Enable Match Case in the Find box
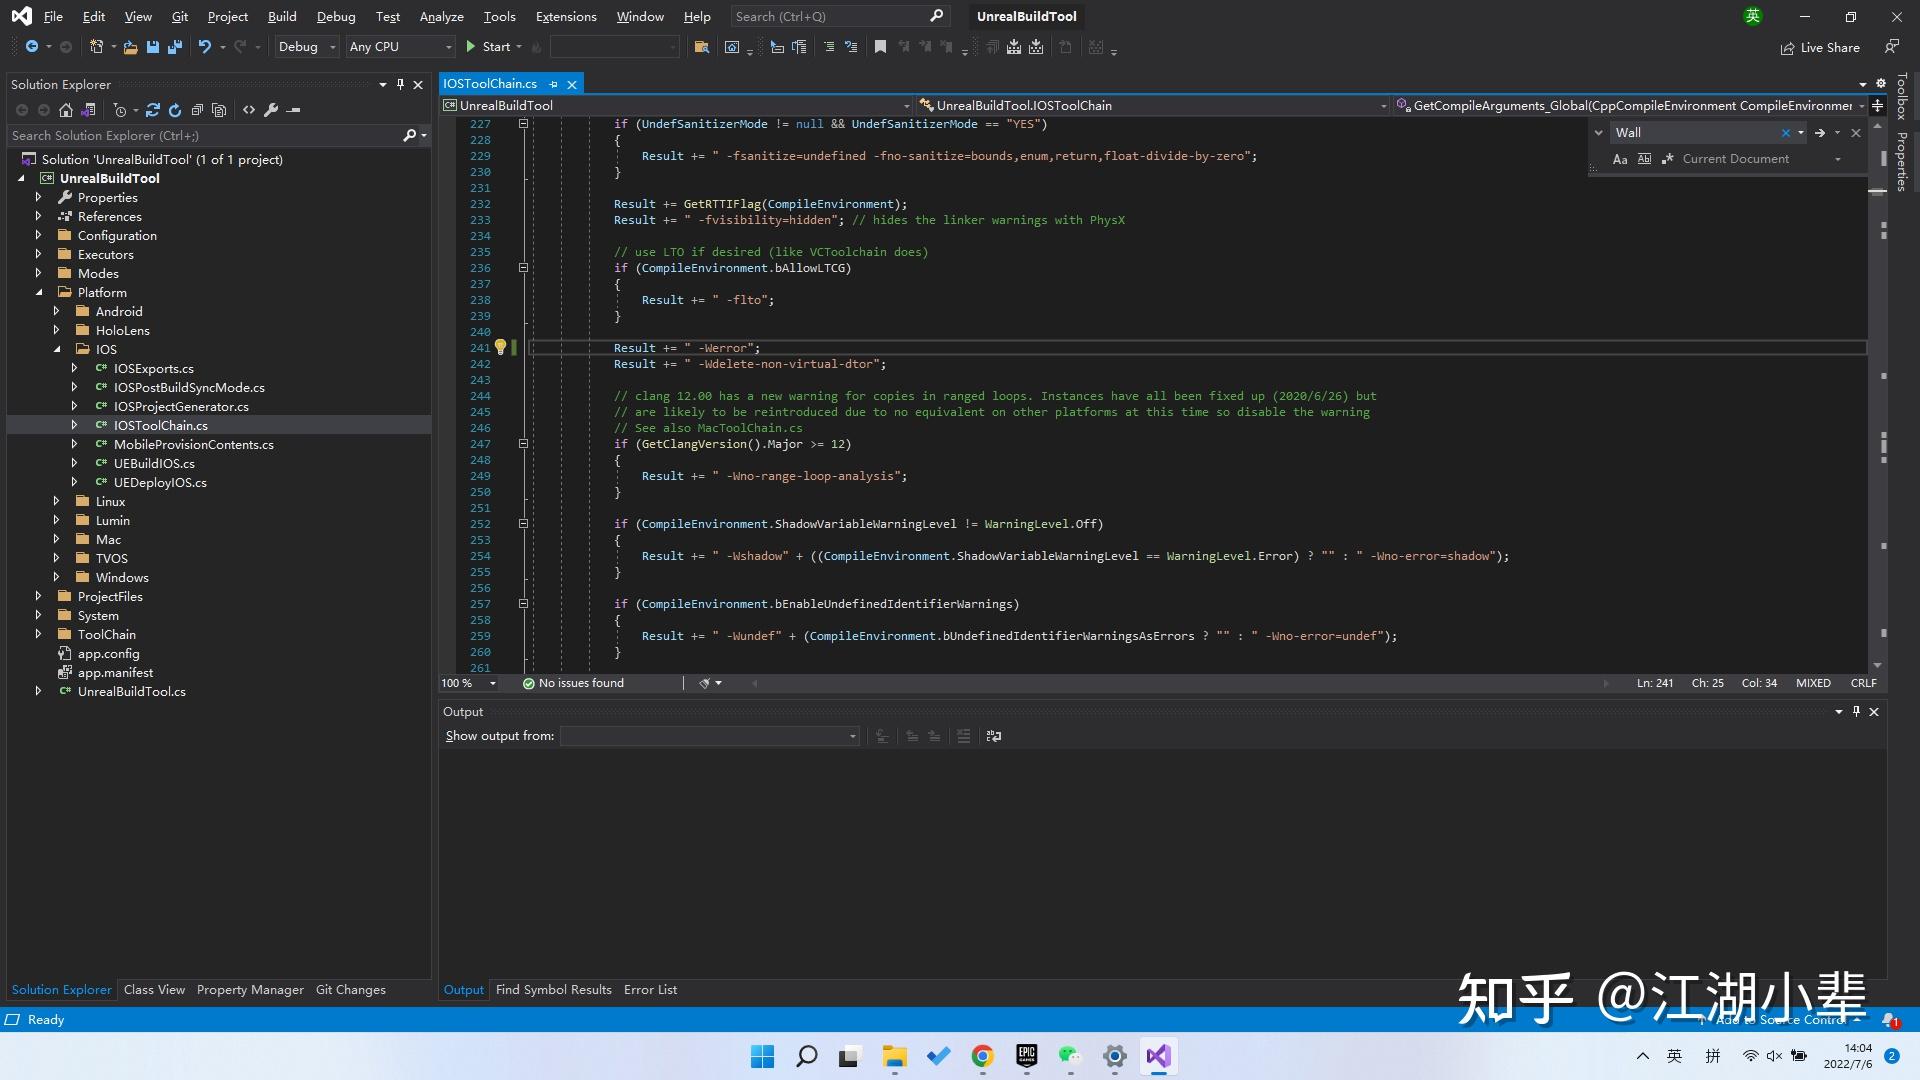Viewport: 1920px width, 1080px height. 1620,159
